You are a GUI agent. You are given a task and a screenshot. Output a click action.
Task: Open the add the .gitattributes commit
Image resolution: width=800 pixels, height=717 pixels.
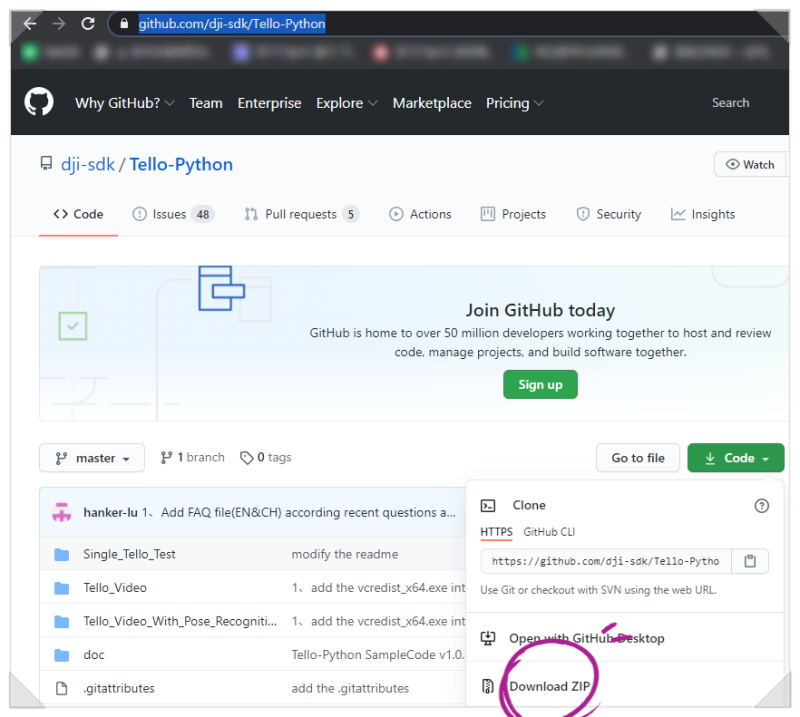pos(350,688)
